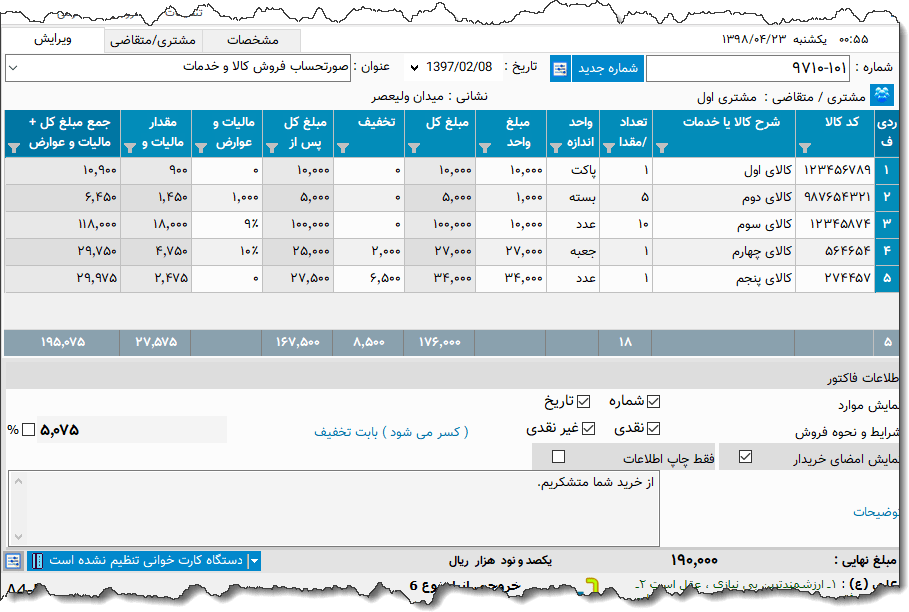909x612 pixels.
Task: Uncheck the شماره checkbox
Action: click(654, 401)
